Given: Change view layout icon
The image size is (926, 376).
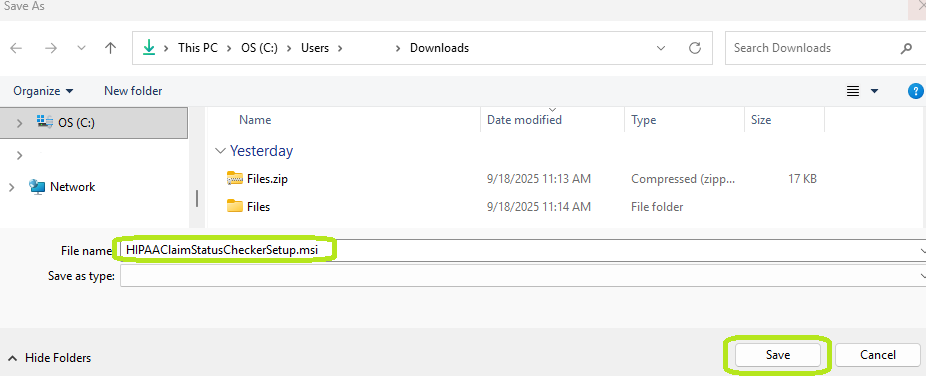Looking at the screenshot, I should [853, 91].
